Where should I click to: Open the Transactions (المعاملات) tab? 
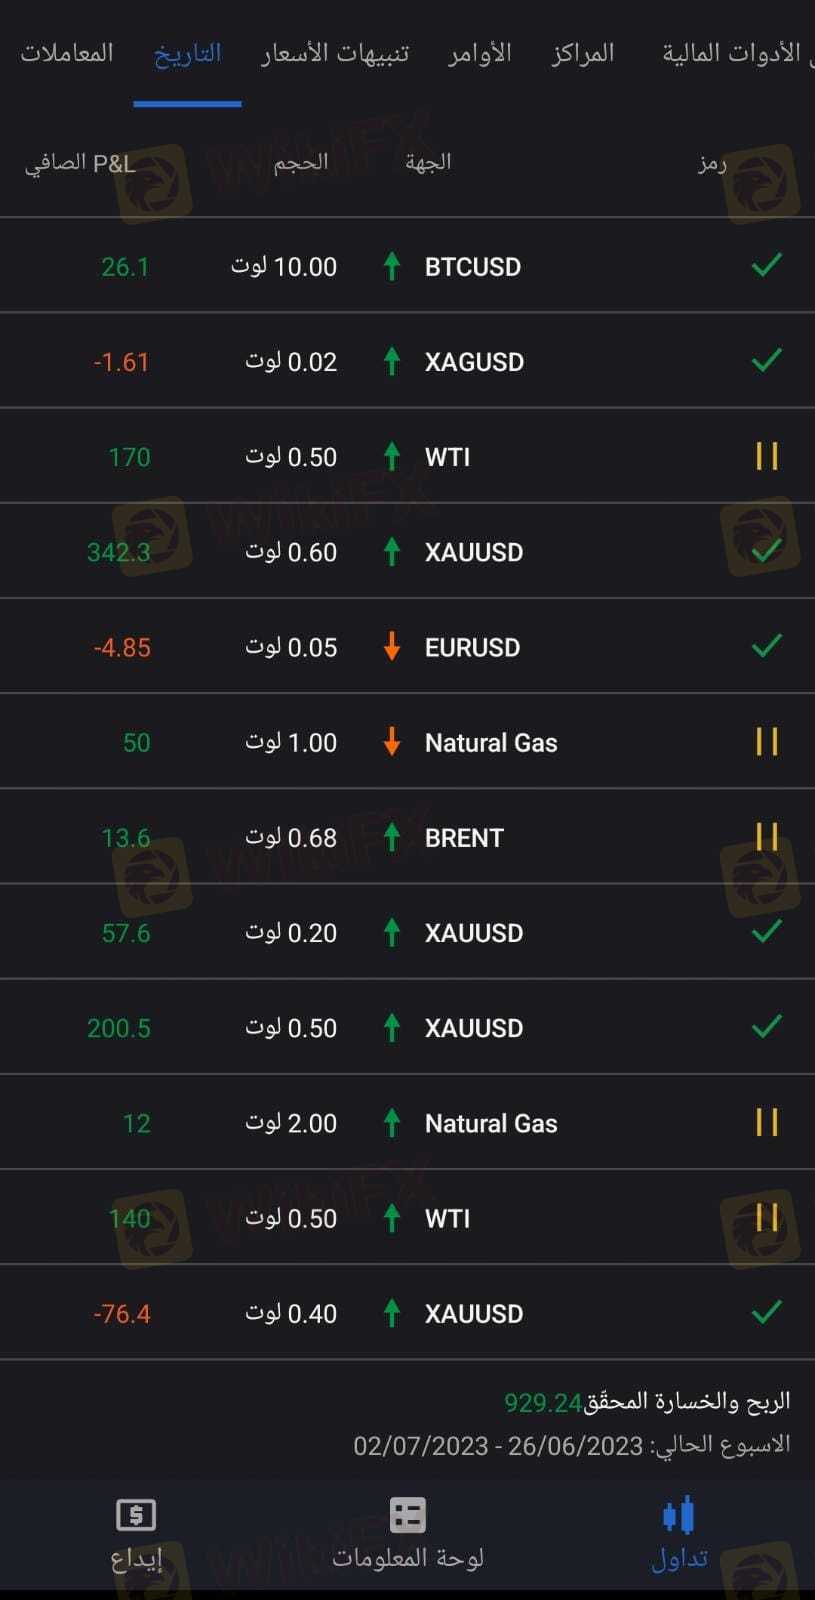point(67,54)
